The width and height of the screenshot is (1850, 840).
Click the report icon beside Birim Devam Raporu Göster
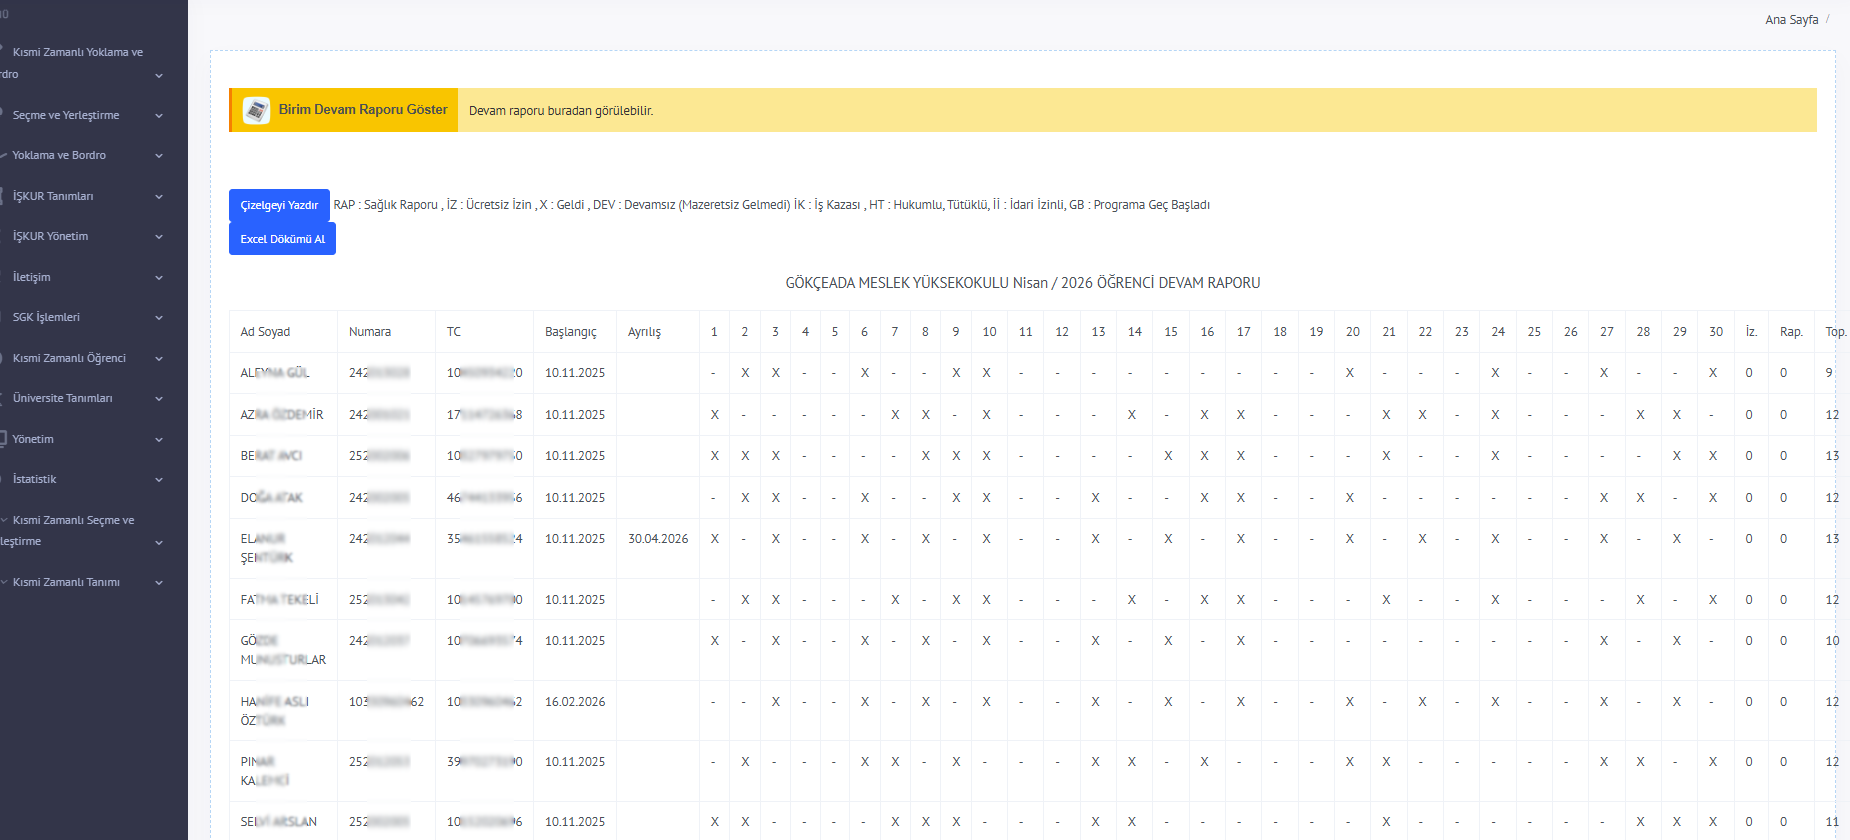coord(256,110)
